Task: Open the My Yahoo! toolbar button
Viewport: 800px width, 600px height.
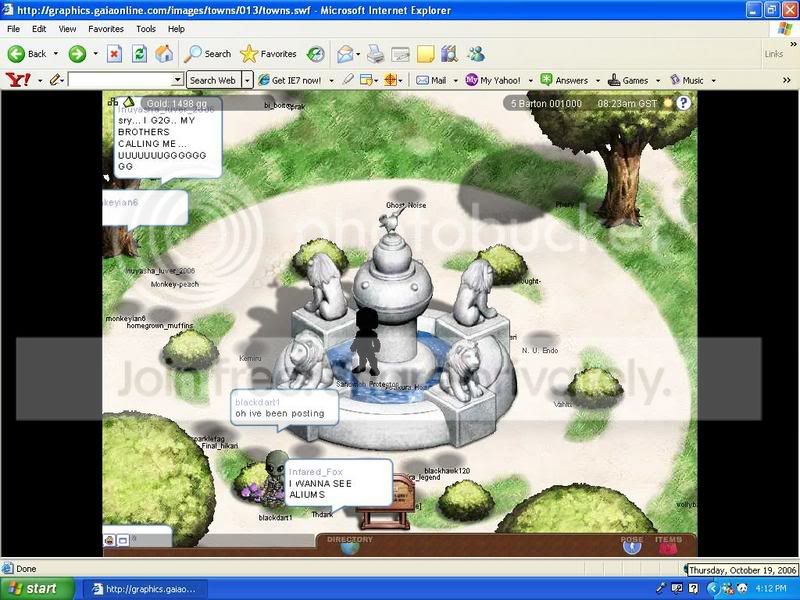Action: (493, 81)
